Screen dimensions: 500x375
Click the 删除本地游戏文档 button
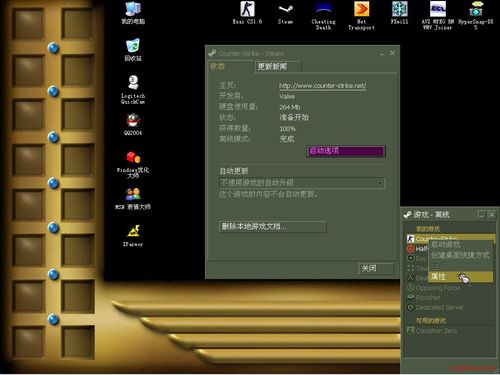coord(272,227)
